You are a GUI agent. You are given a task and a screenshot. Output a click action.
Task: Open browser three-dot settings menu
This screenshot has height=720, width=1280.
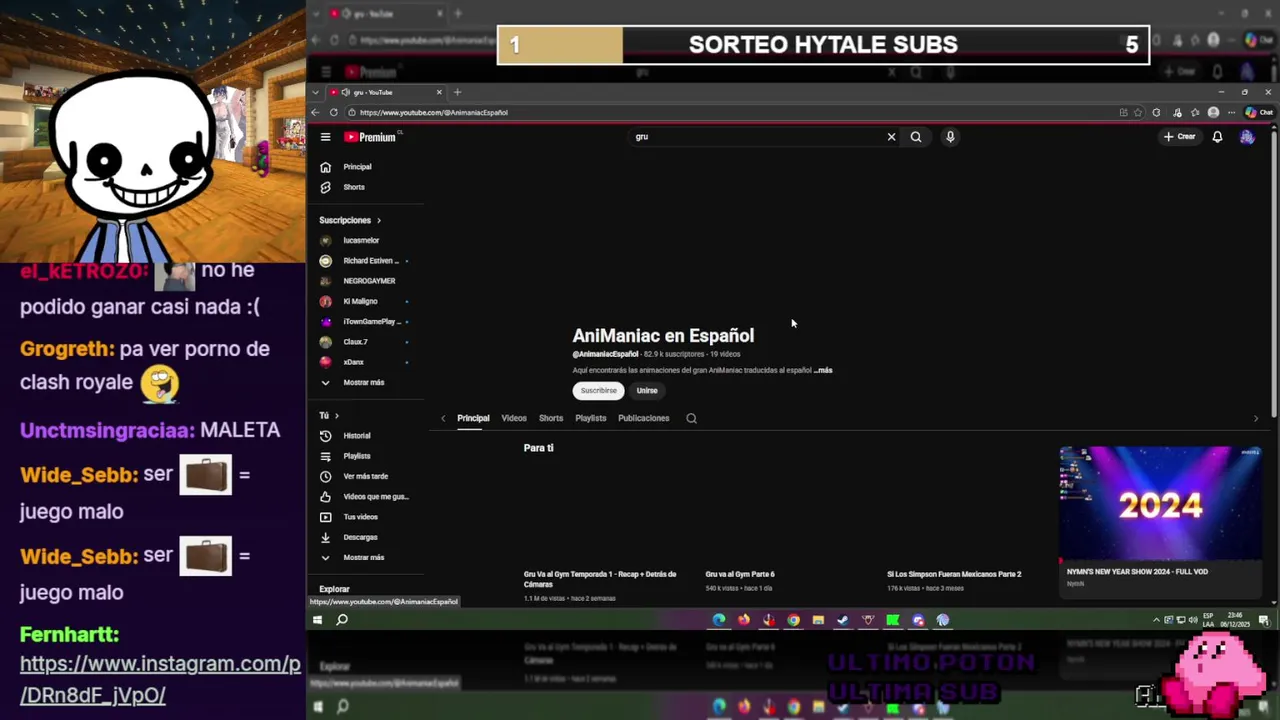[x=1231, y=112]
